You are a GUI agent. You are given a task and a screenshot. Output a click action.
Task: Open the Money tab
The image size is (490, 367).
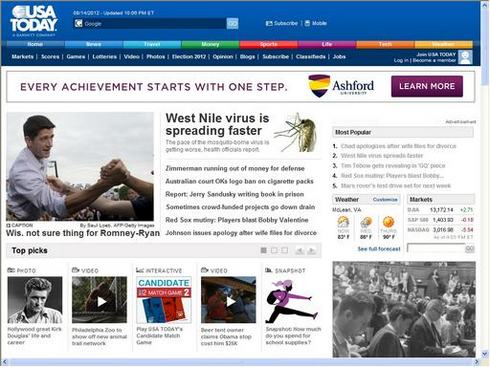point(210,44)
